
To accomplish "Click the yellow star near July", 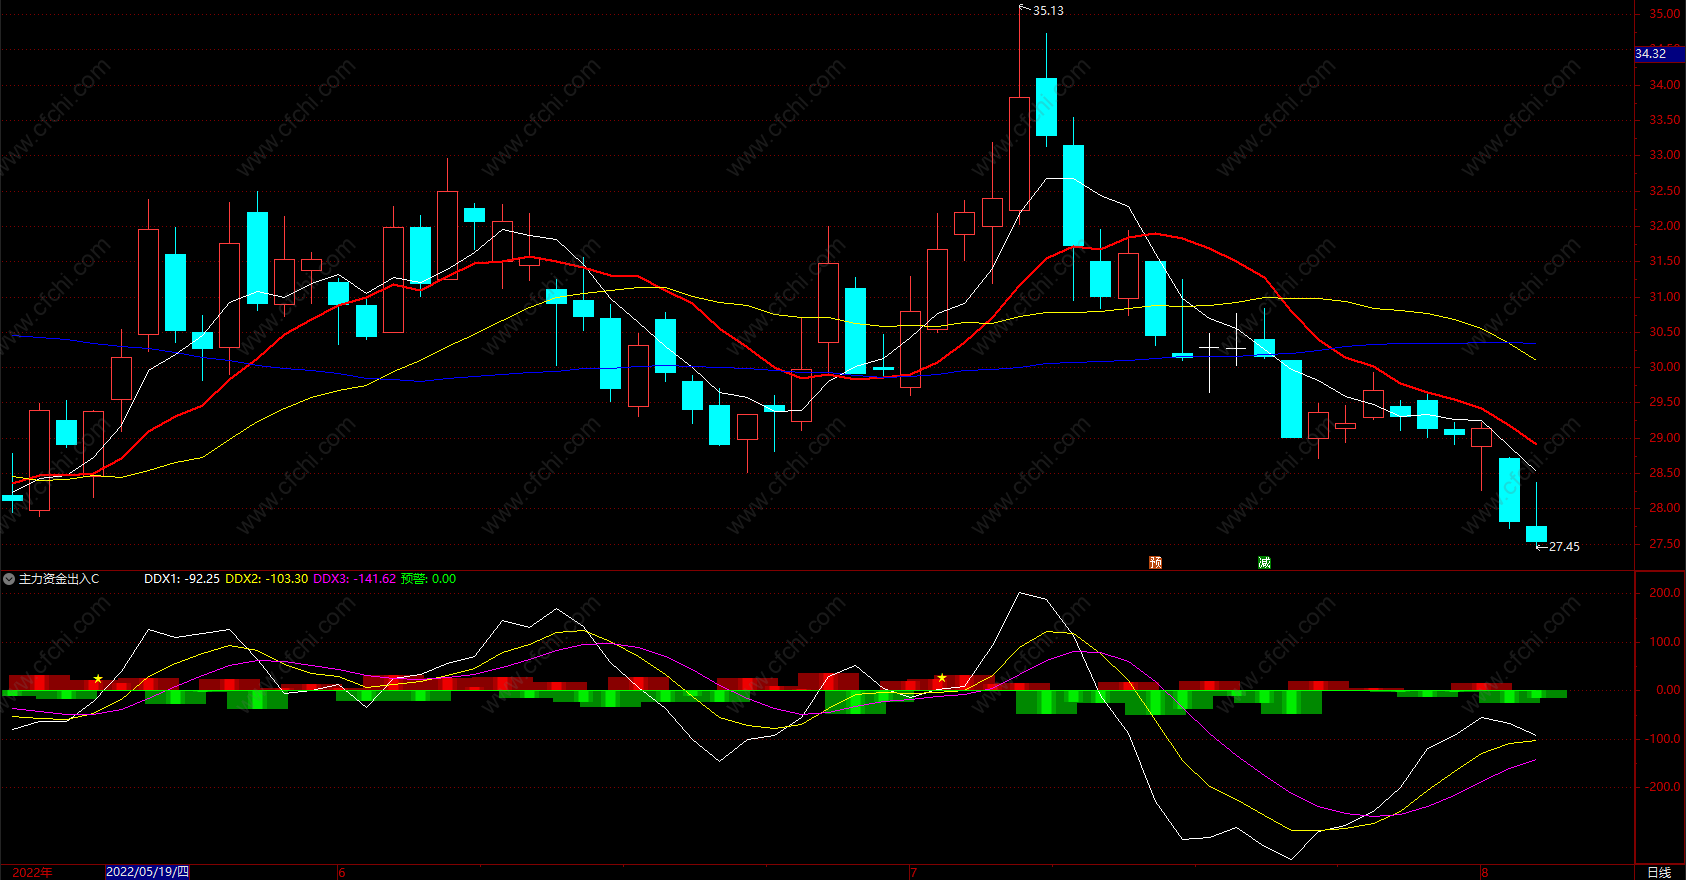I will [942, 678].
